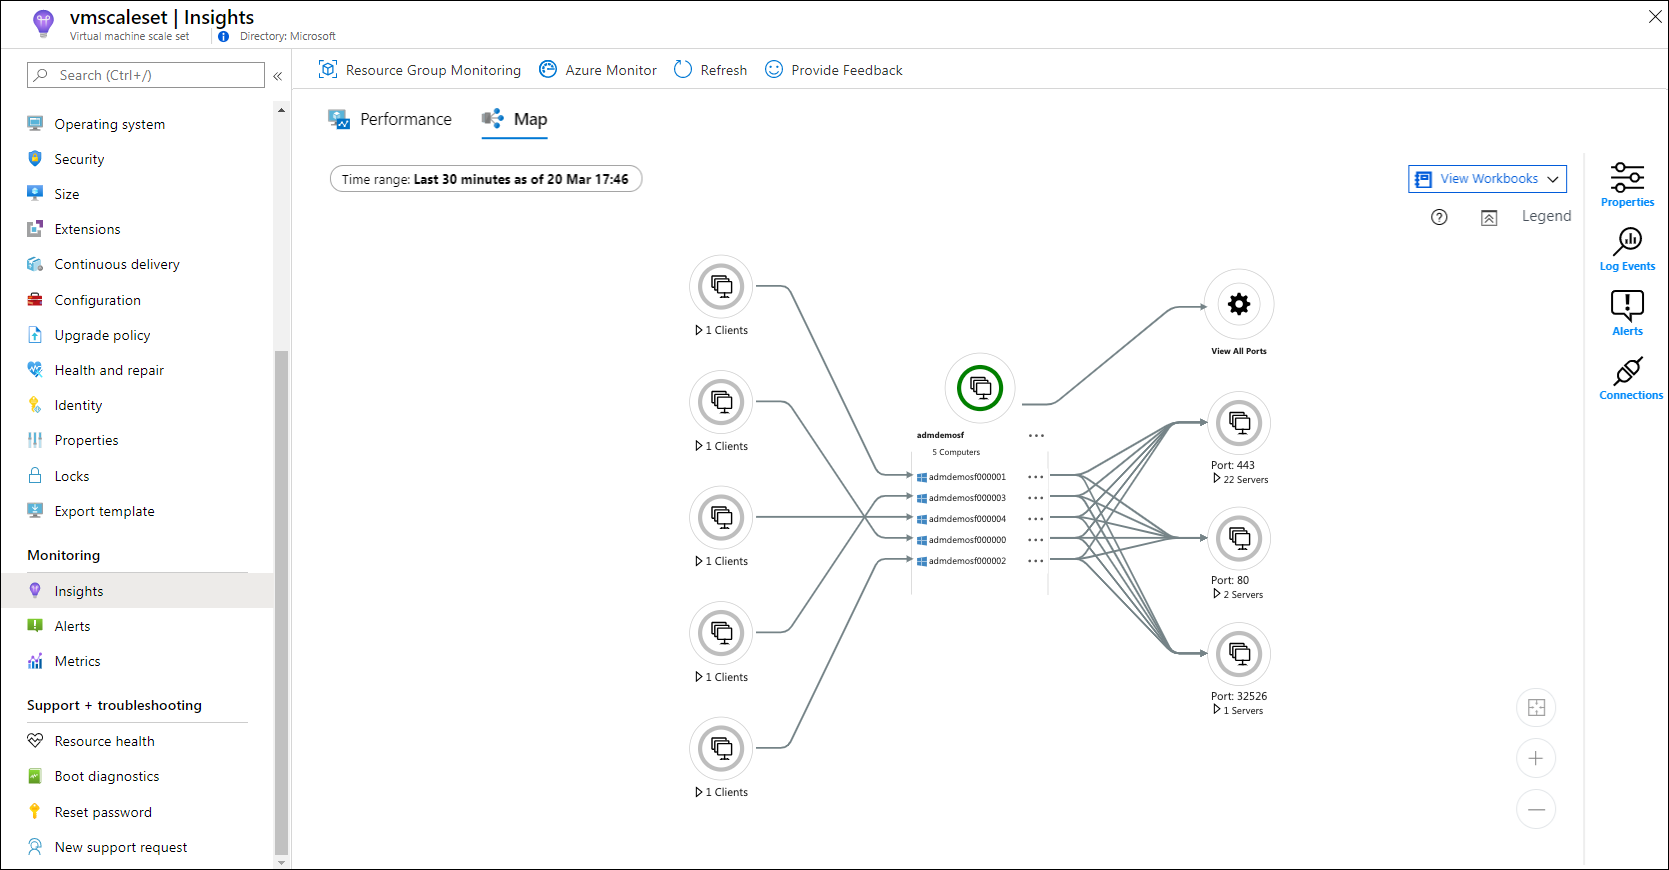This screenshot has height=870, width=1669.
Task: Collapse the Legend panel toggle
Action: coord(1489,218)
